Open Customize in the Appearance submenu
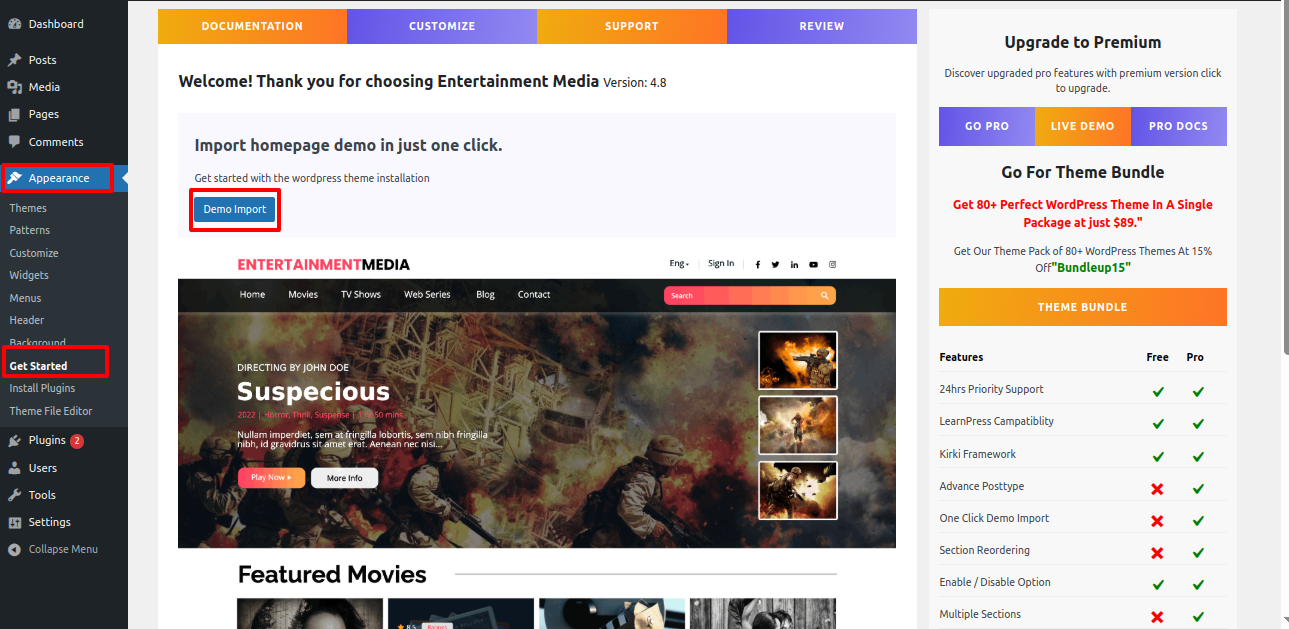The height and width of the screenshot is (629, 1289). pos(34,253)
